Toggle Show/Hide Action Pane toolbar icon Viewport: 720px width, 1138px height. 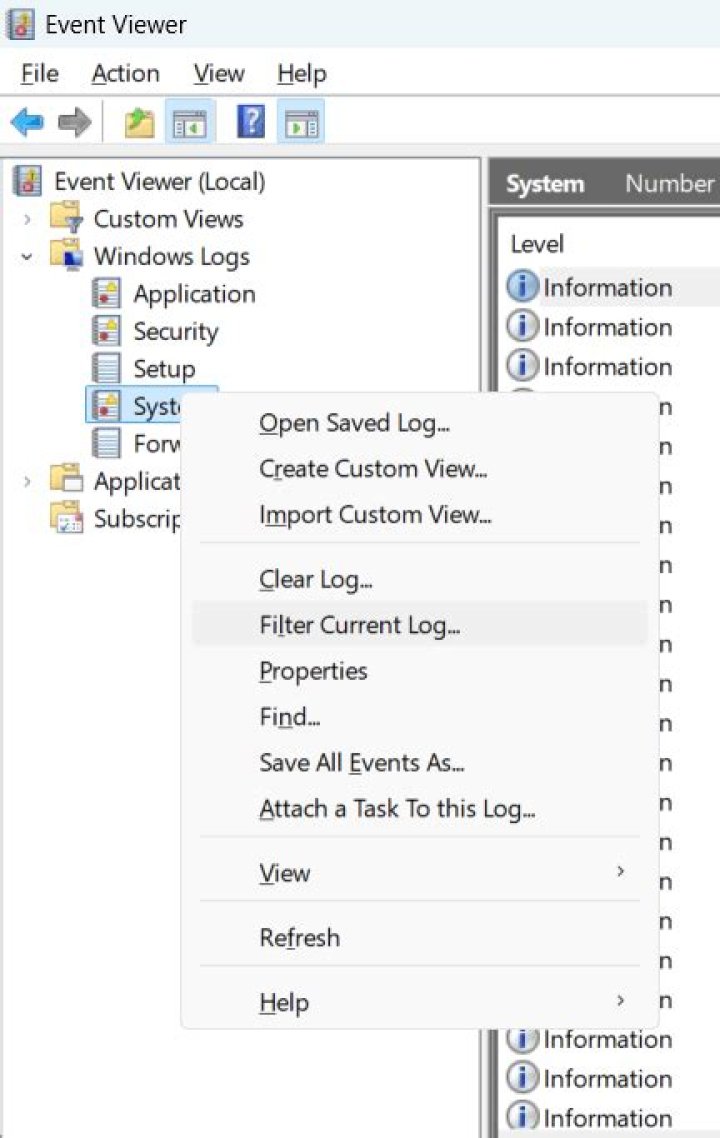[x=300, y=123]
